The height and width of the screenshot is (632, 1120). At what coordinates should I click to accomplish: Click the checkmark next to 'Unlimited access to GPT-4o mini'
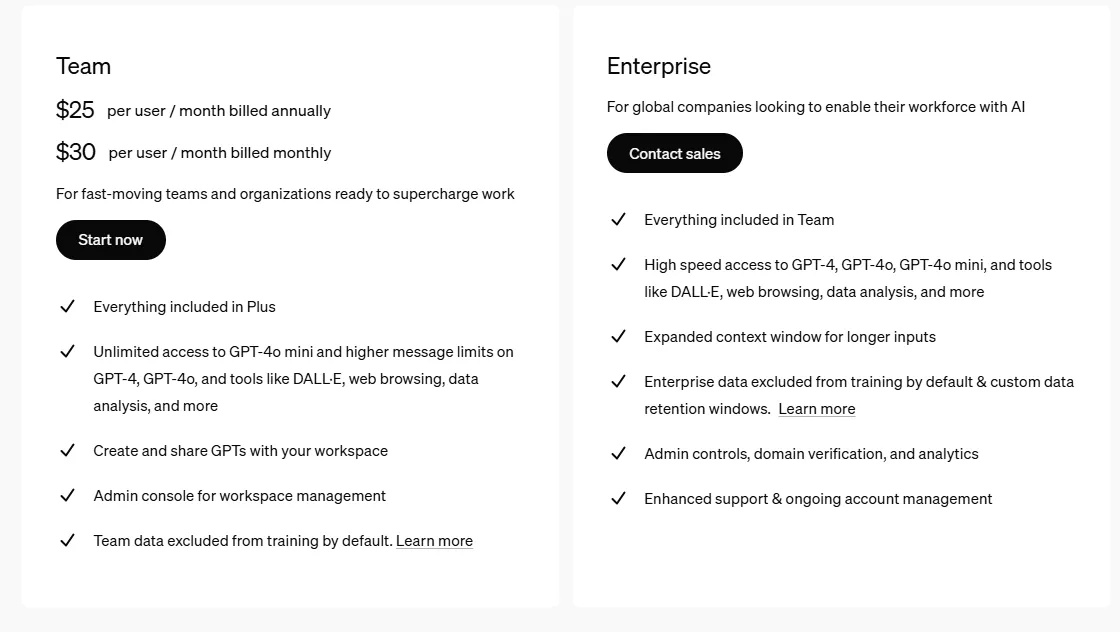click(x=68, y=351)
